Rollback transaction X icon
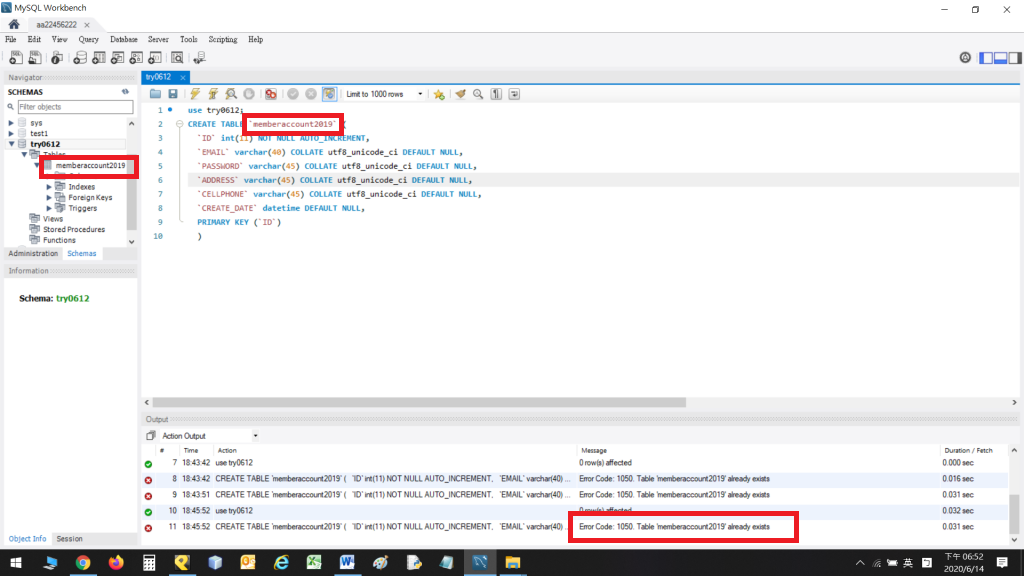This screenshot has width=1024, height=576. pos(311,94)
